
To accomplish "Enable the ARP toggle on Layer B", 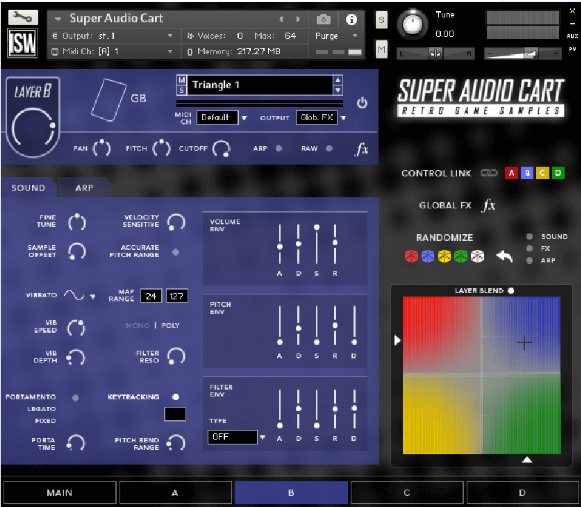I will tap(279, 148).
